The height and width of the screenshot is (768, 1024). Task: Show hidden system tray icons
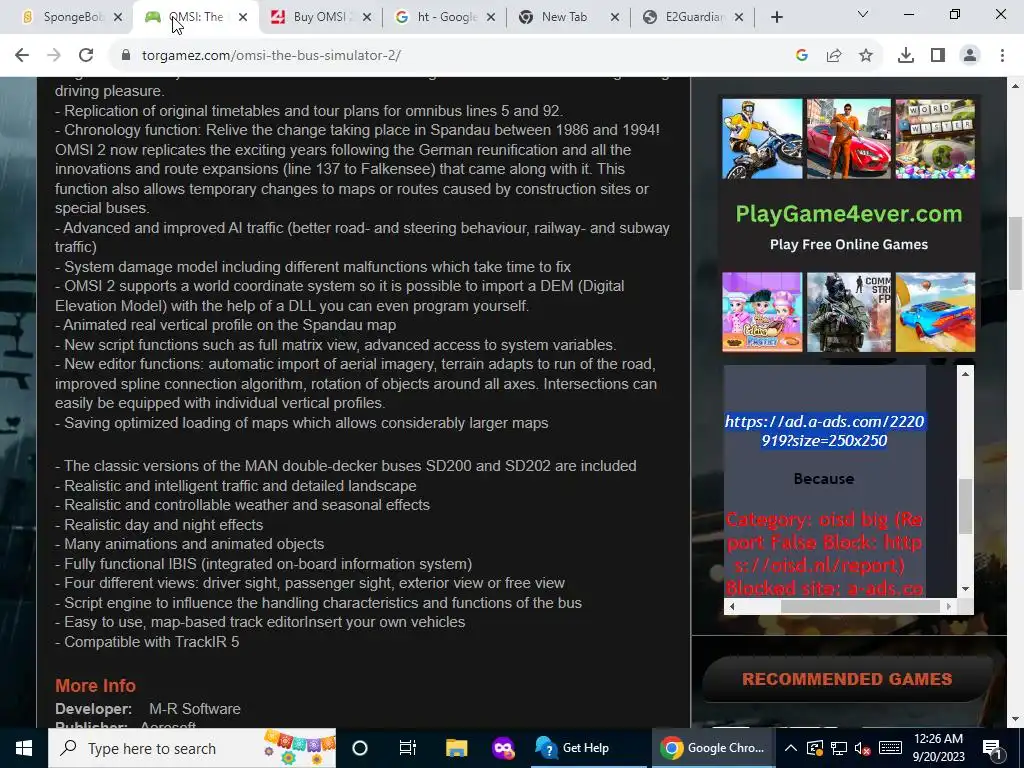pos(790,748)
